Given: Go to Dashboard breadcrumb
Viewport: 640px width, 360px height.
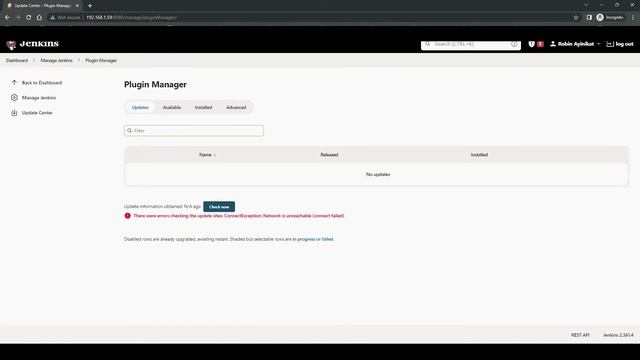Looking at the screenshot, I should click(x=17, y=60).
